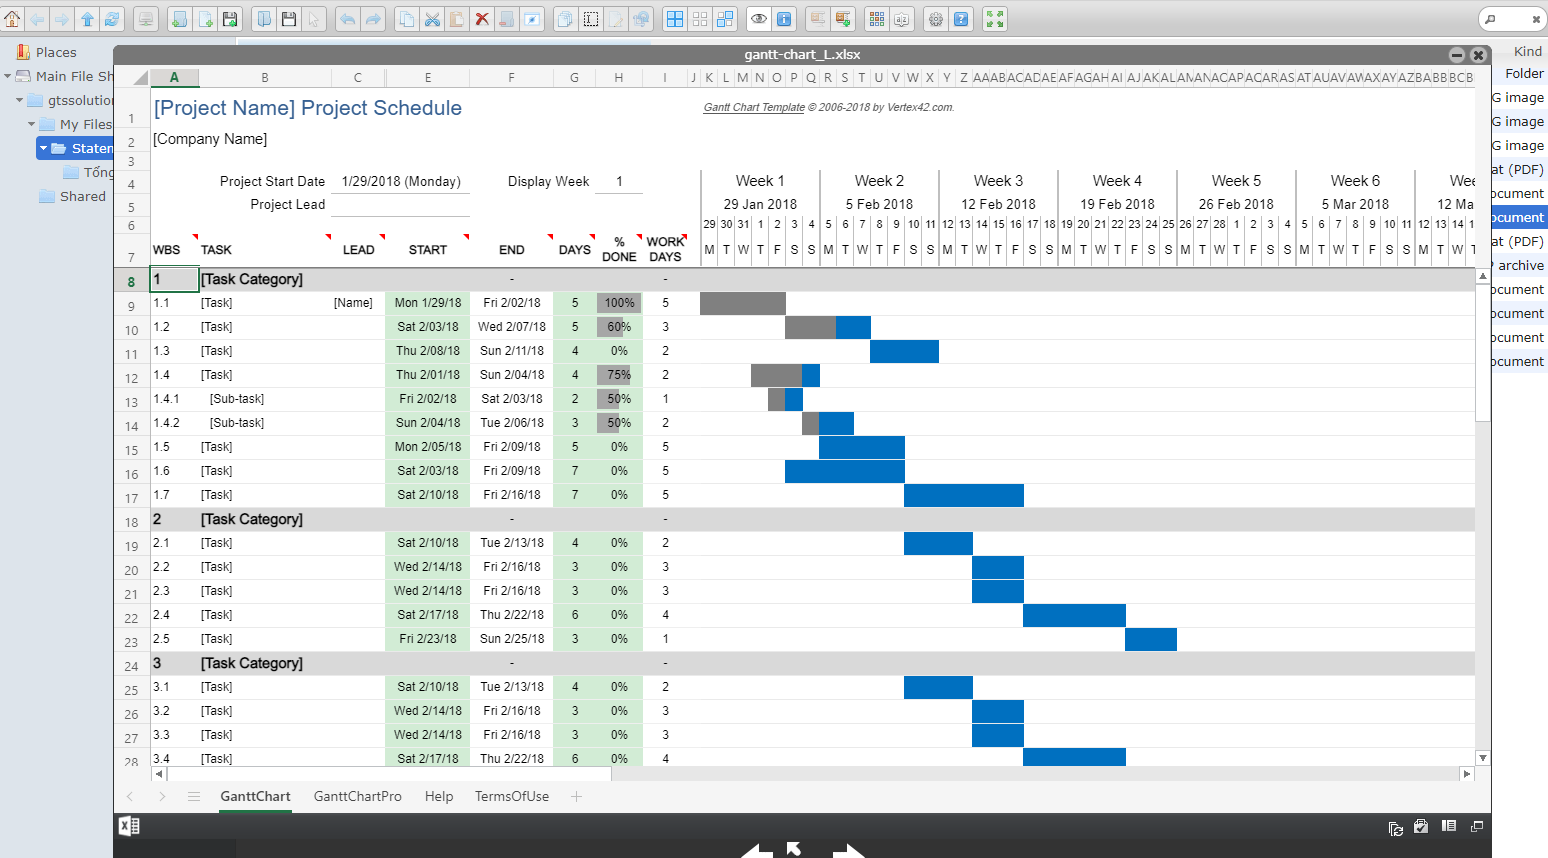Open help with the blue question icon
This screenshot has height=858, width=1548.
pyautogui.click(x=960, y=19)
